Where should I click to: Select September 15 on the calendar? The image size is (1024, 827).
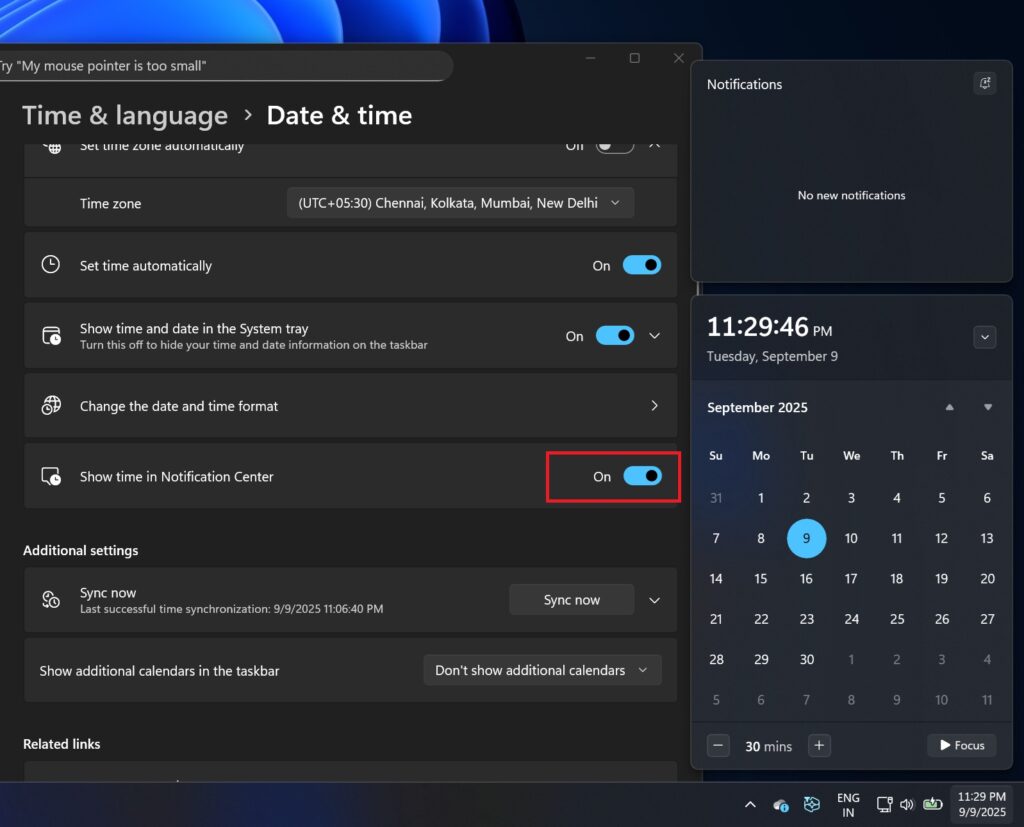click(x=761, y=578)
